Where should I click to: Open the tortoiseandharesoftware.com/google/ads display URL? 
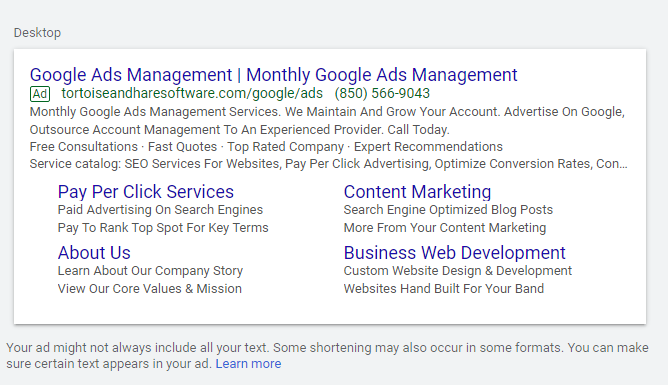[x=192, y=93]
